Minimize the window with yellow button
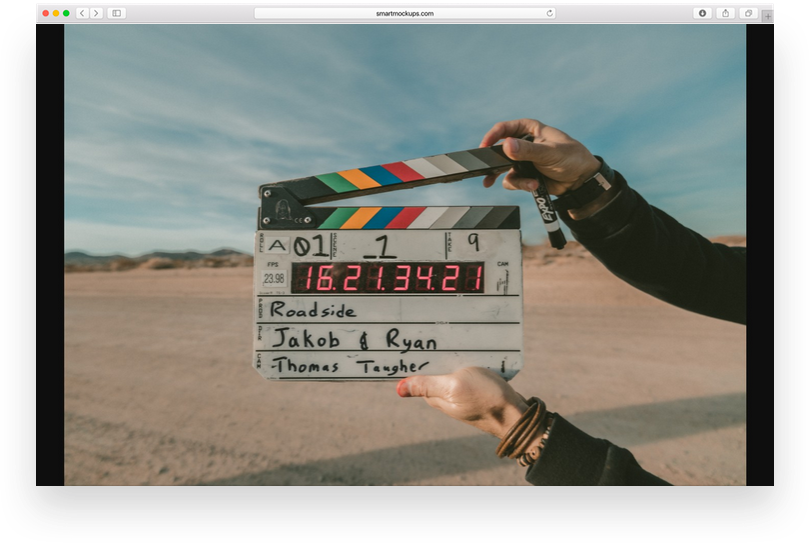This screenshot has height=543, width=810. (x=56, y=13)
